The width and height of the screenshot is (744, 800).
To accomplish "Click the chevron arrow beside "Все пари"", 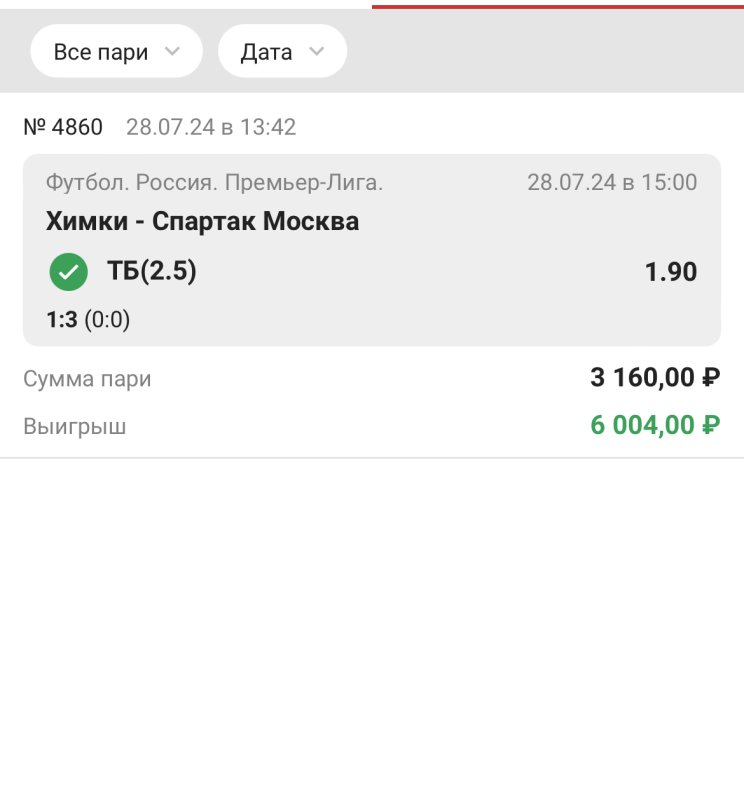I will pyautogui.click(x=172, y=52).
